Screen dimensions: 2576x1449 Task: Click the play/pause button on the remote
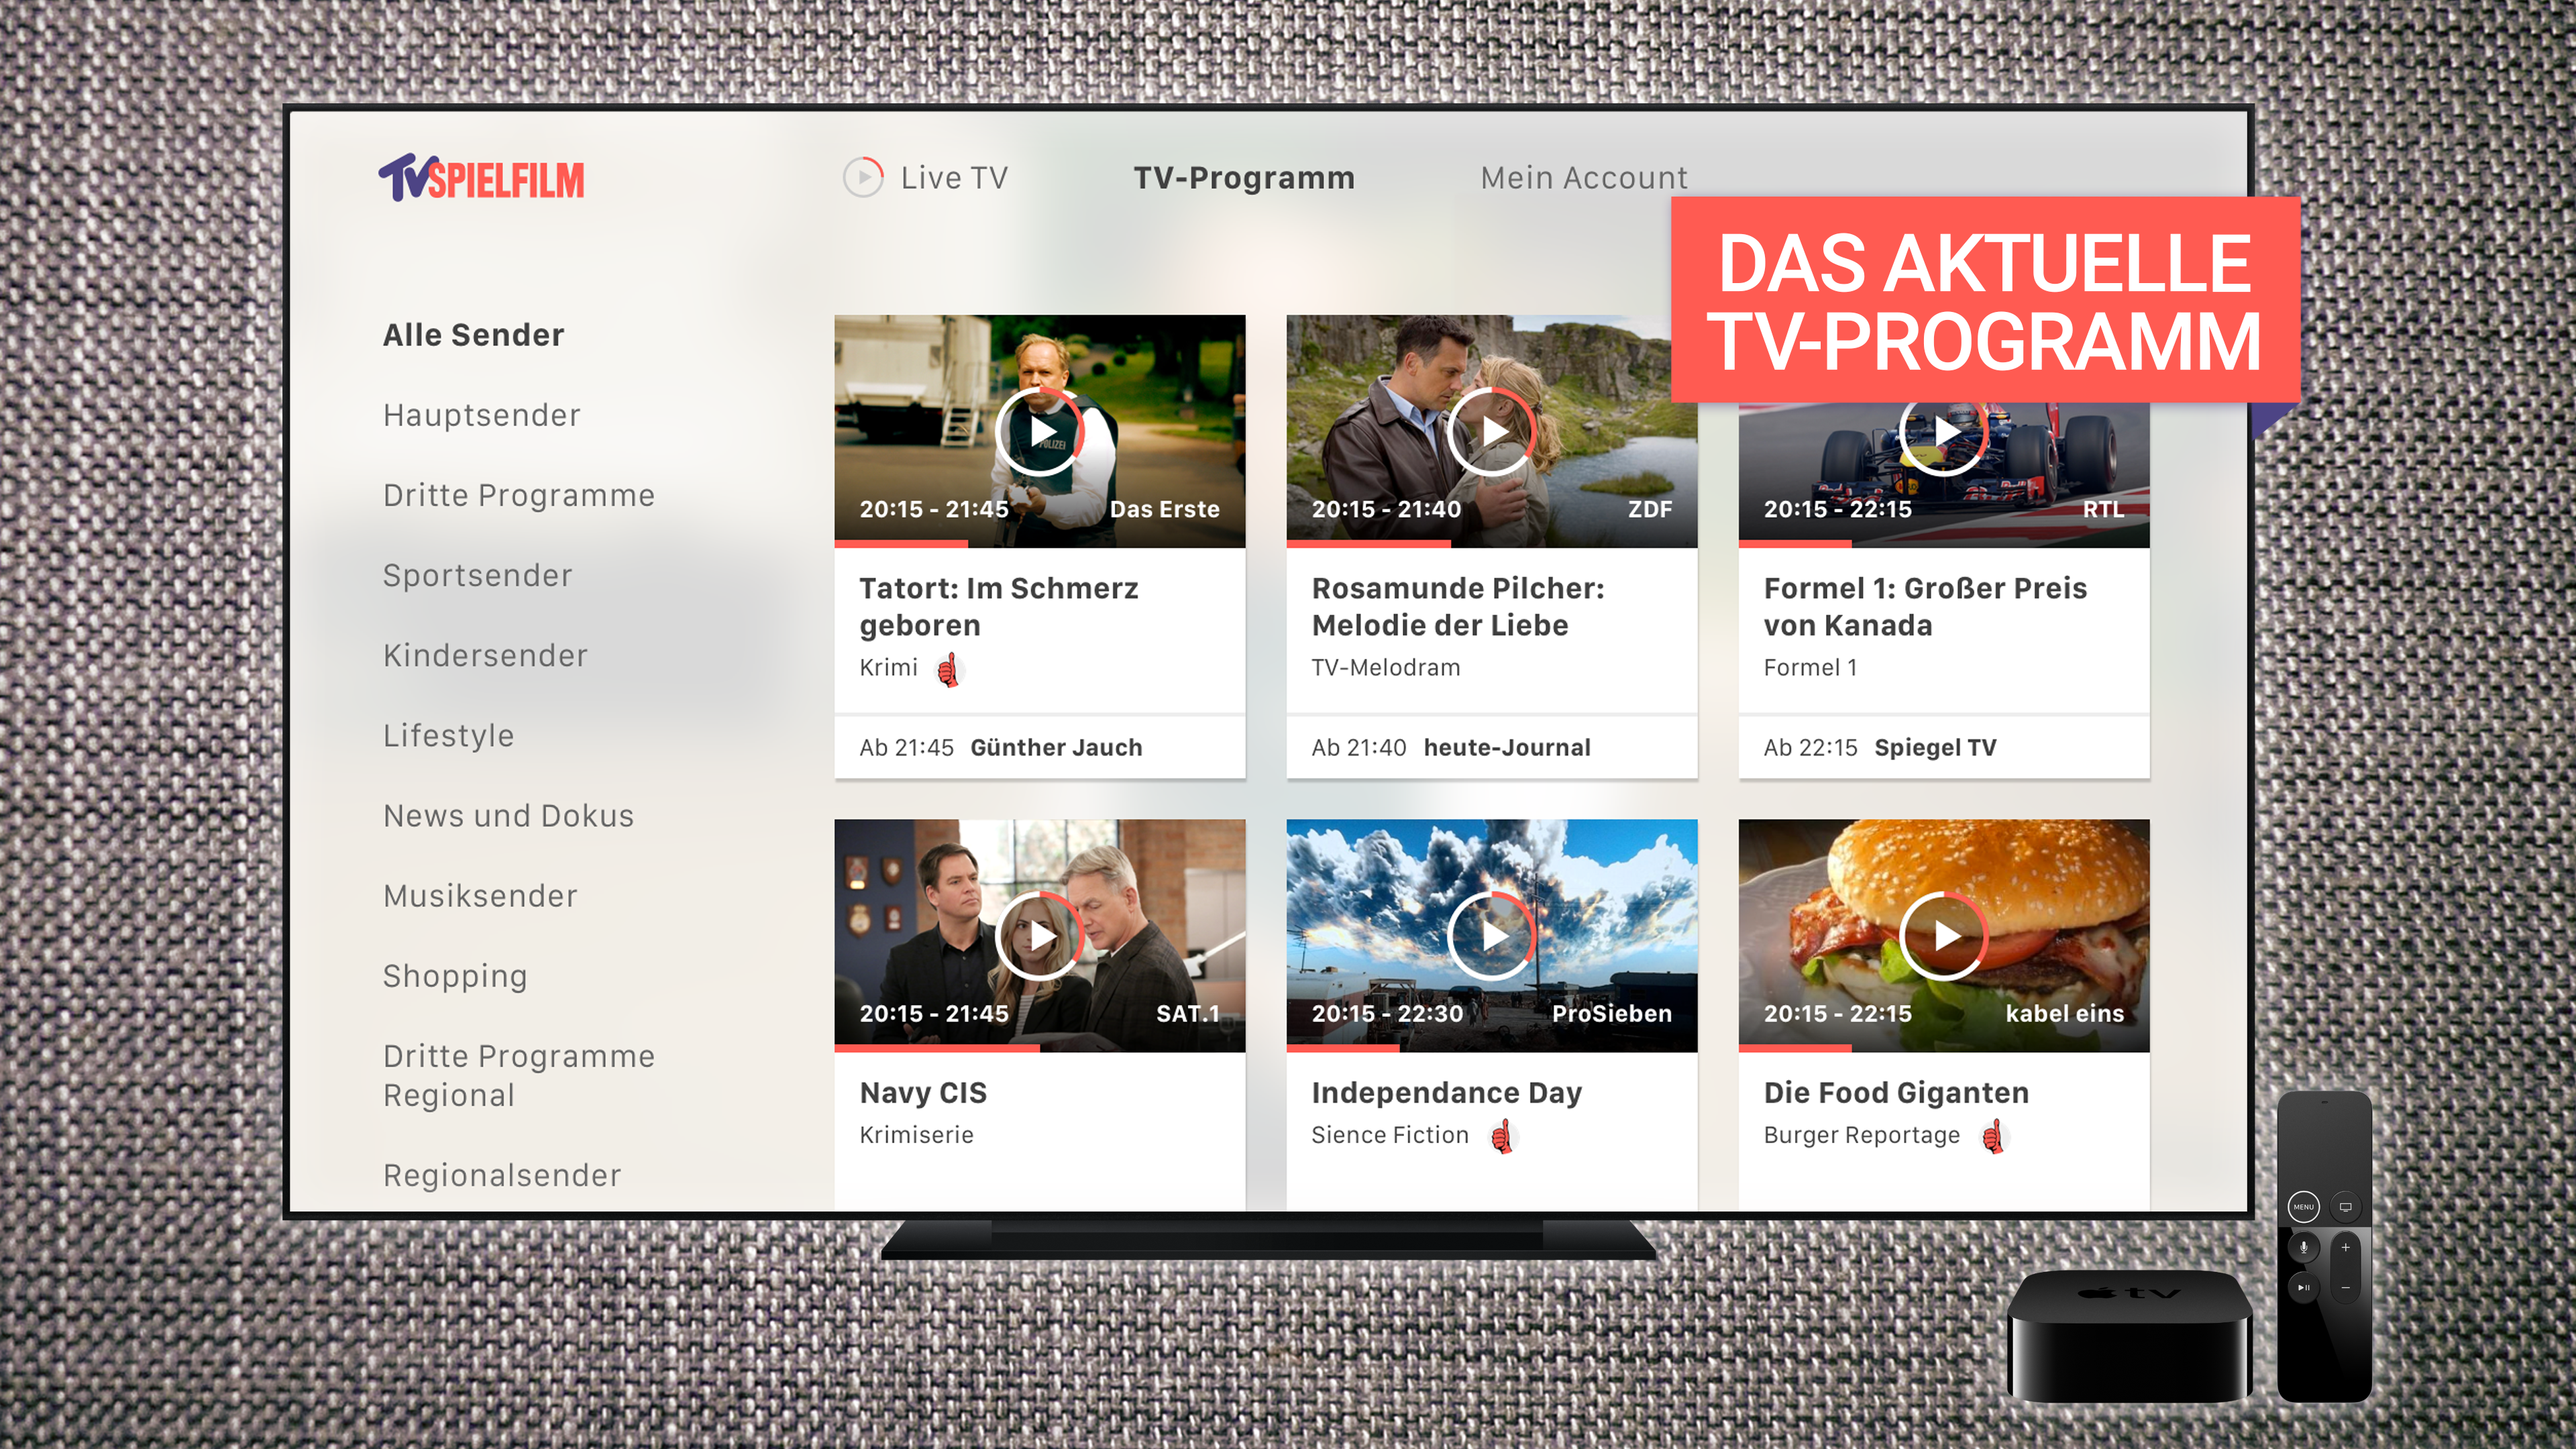(2304, 1288)
